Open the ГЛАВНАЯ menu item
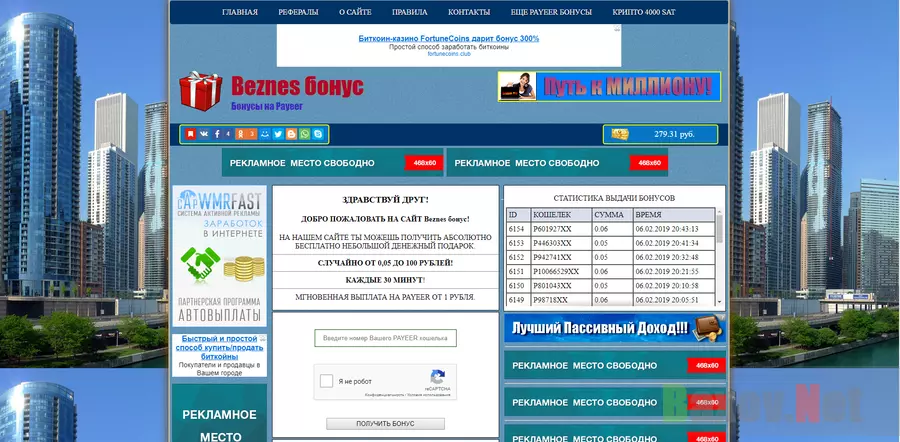Screen dimensions: 900x442 pos(240,12)
